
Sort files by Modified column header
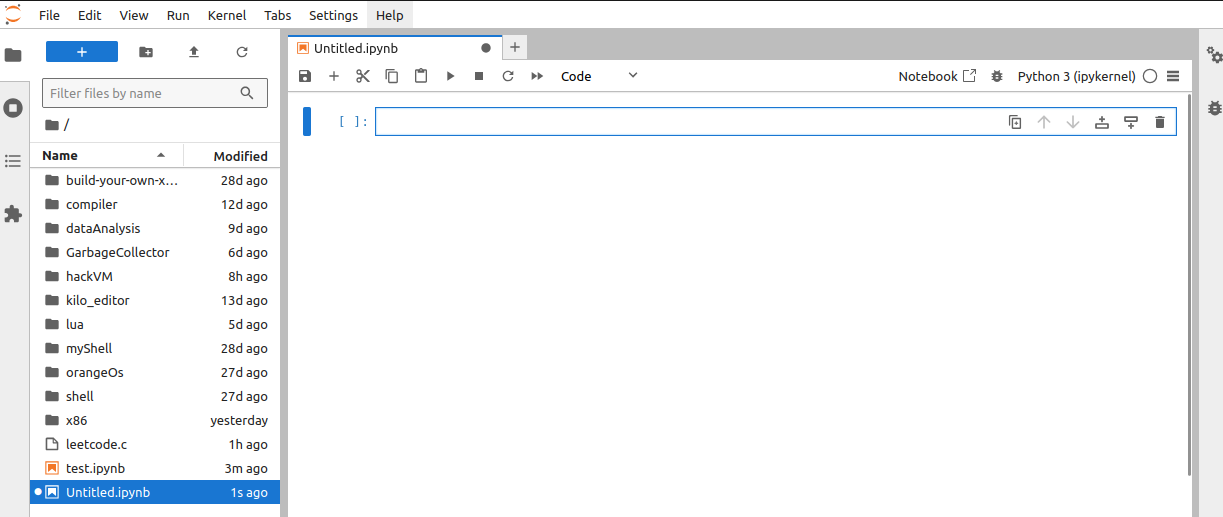pos(232,156)
